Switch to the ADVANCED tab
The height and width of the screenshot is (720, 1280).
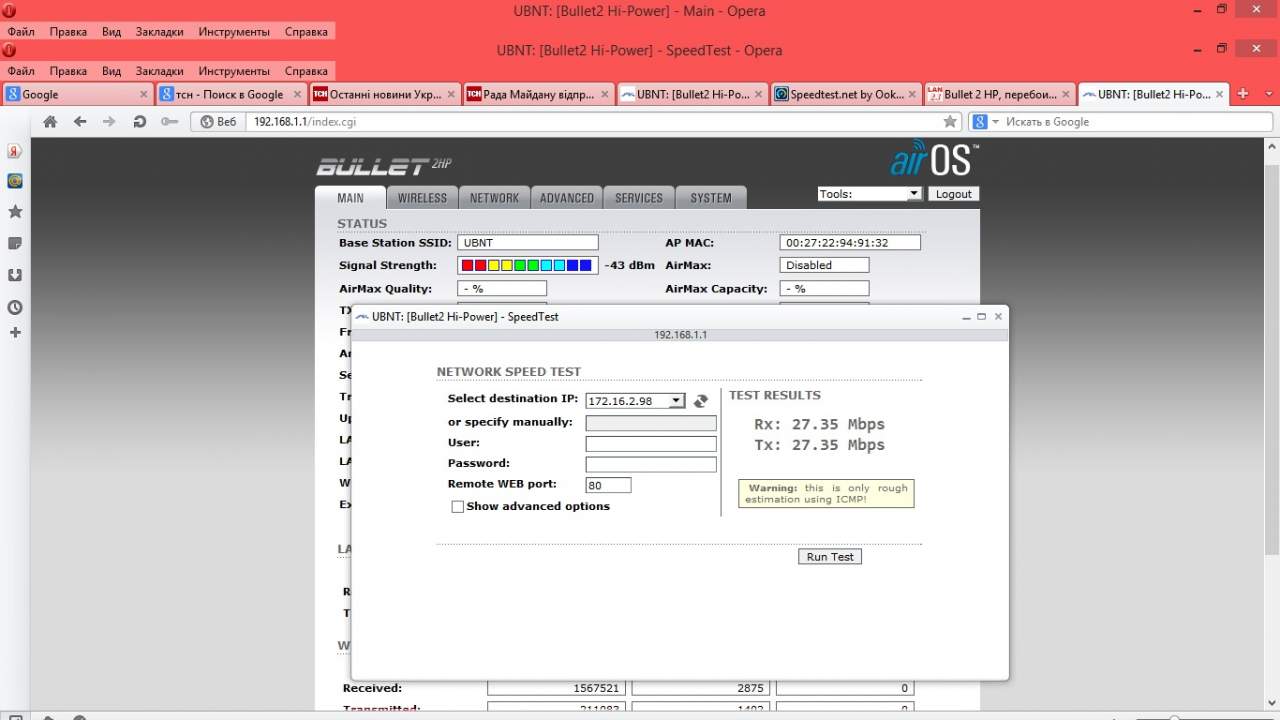click(567, 198)
